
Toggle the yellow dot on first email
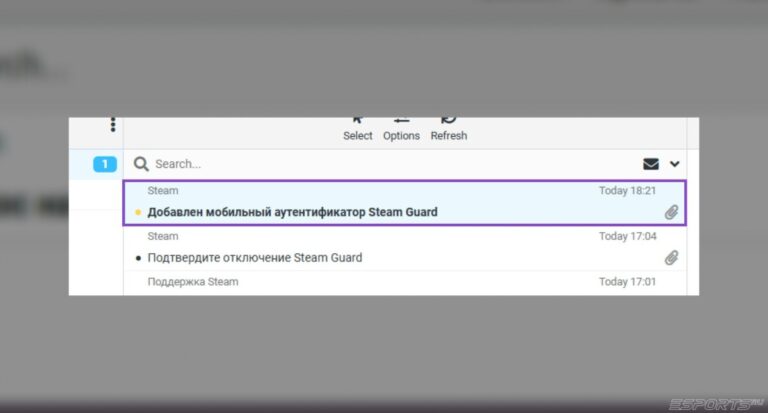pyautogui.click(x=138, y=213)
